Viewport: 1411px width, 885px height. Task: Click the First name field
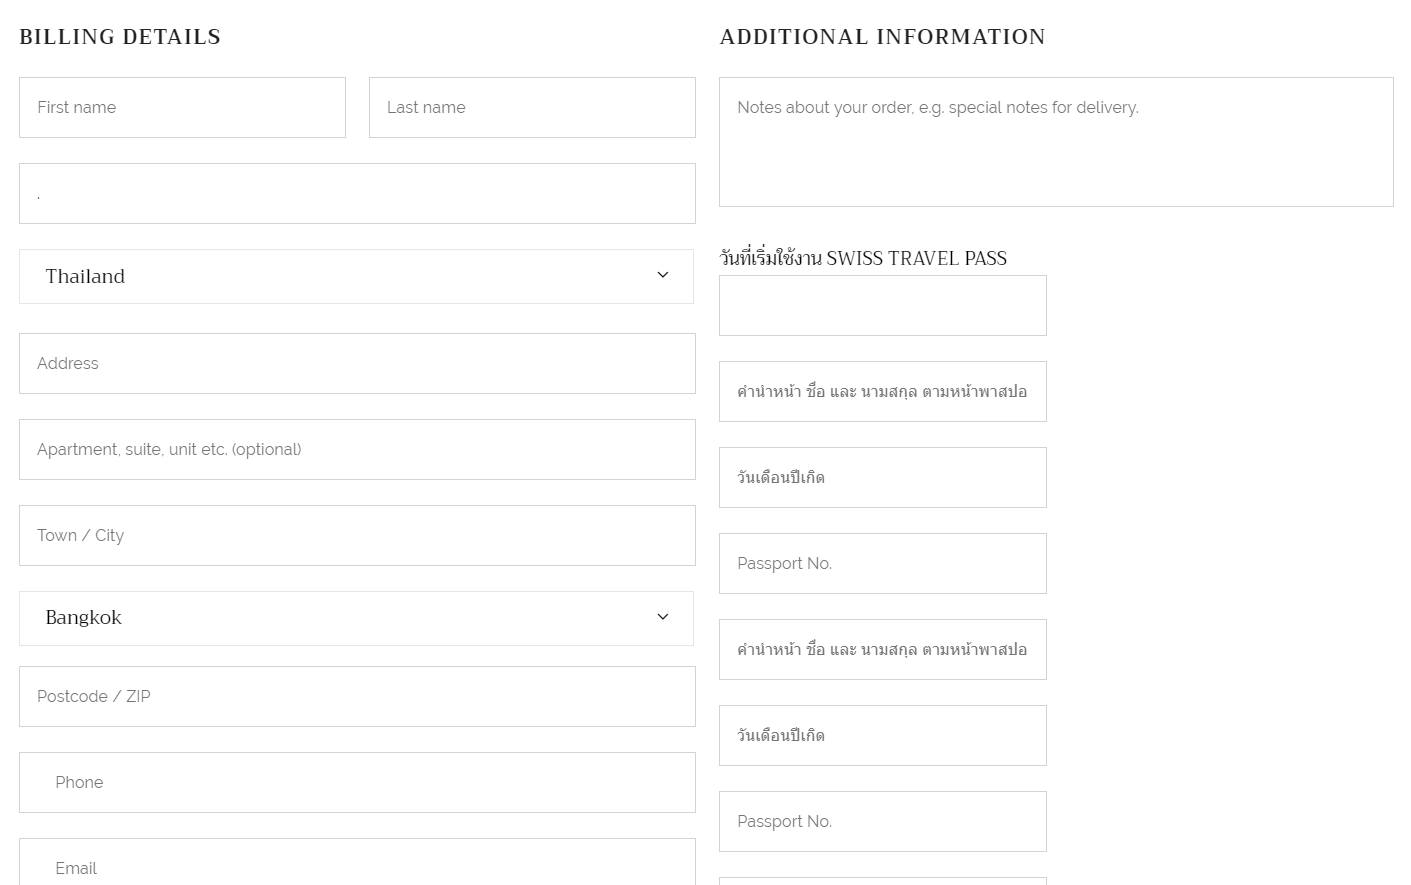pos(182,108)
